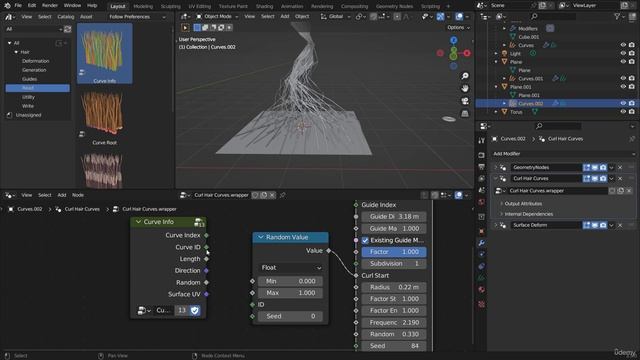
Task: Open the Object Mode dropdown
Action: click(x=217, y=16)
